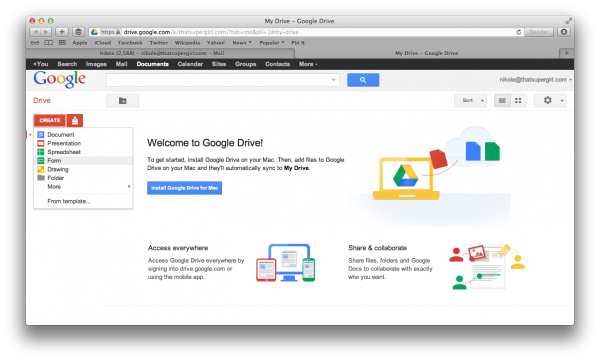This screenshot has height=361, width=600.
Task: Click the red CREATE button
Action: tap(50, 120)
